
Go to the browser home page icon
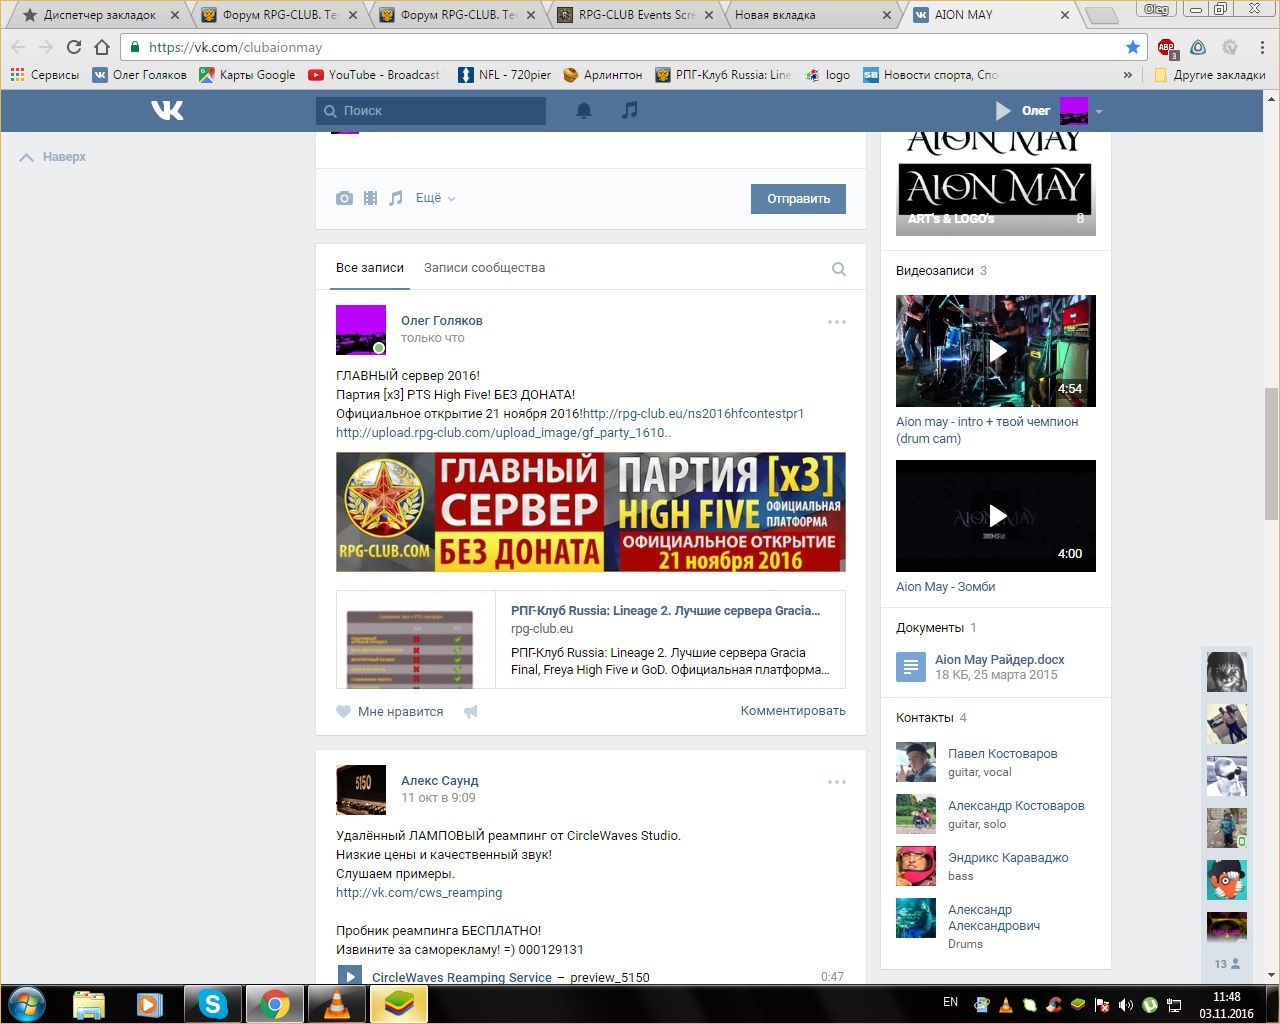point(102,47)
